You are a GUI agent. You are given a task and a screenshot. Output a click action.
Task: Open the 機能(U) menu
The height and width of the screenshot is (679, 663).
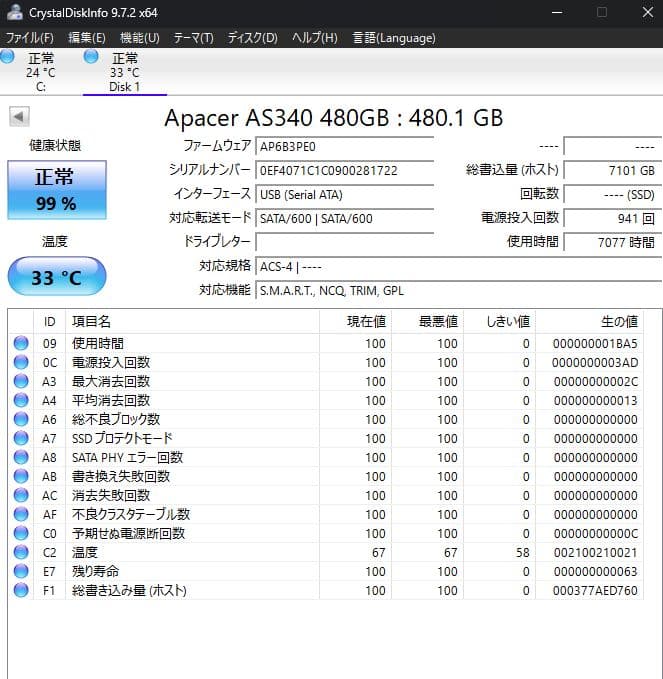pos(139,38)
